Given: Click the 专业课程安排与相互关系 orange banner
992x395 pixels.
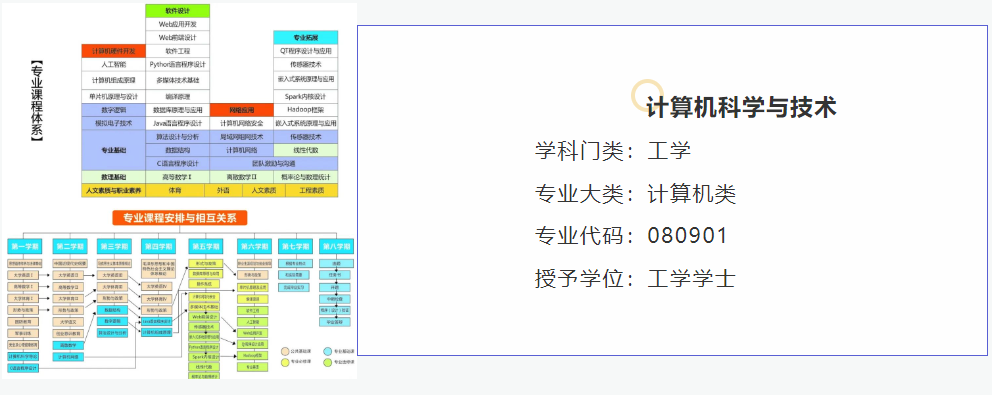Looking at the screenshot, I should pyautogui.click(x=180, y=218).
